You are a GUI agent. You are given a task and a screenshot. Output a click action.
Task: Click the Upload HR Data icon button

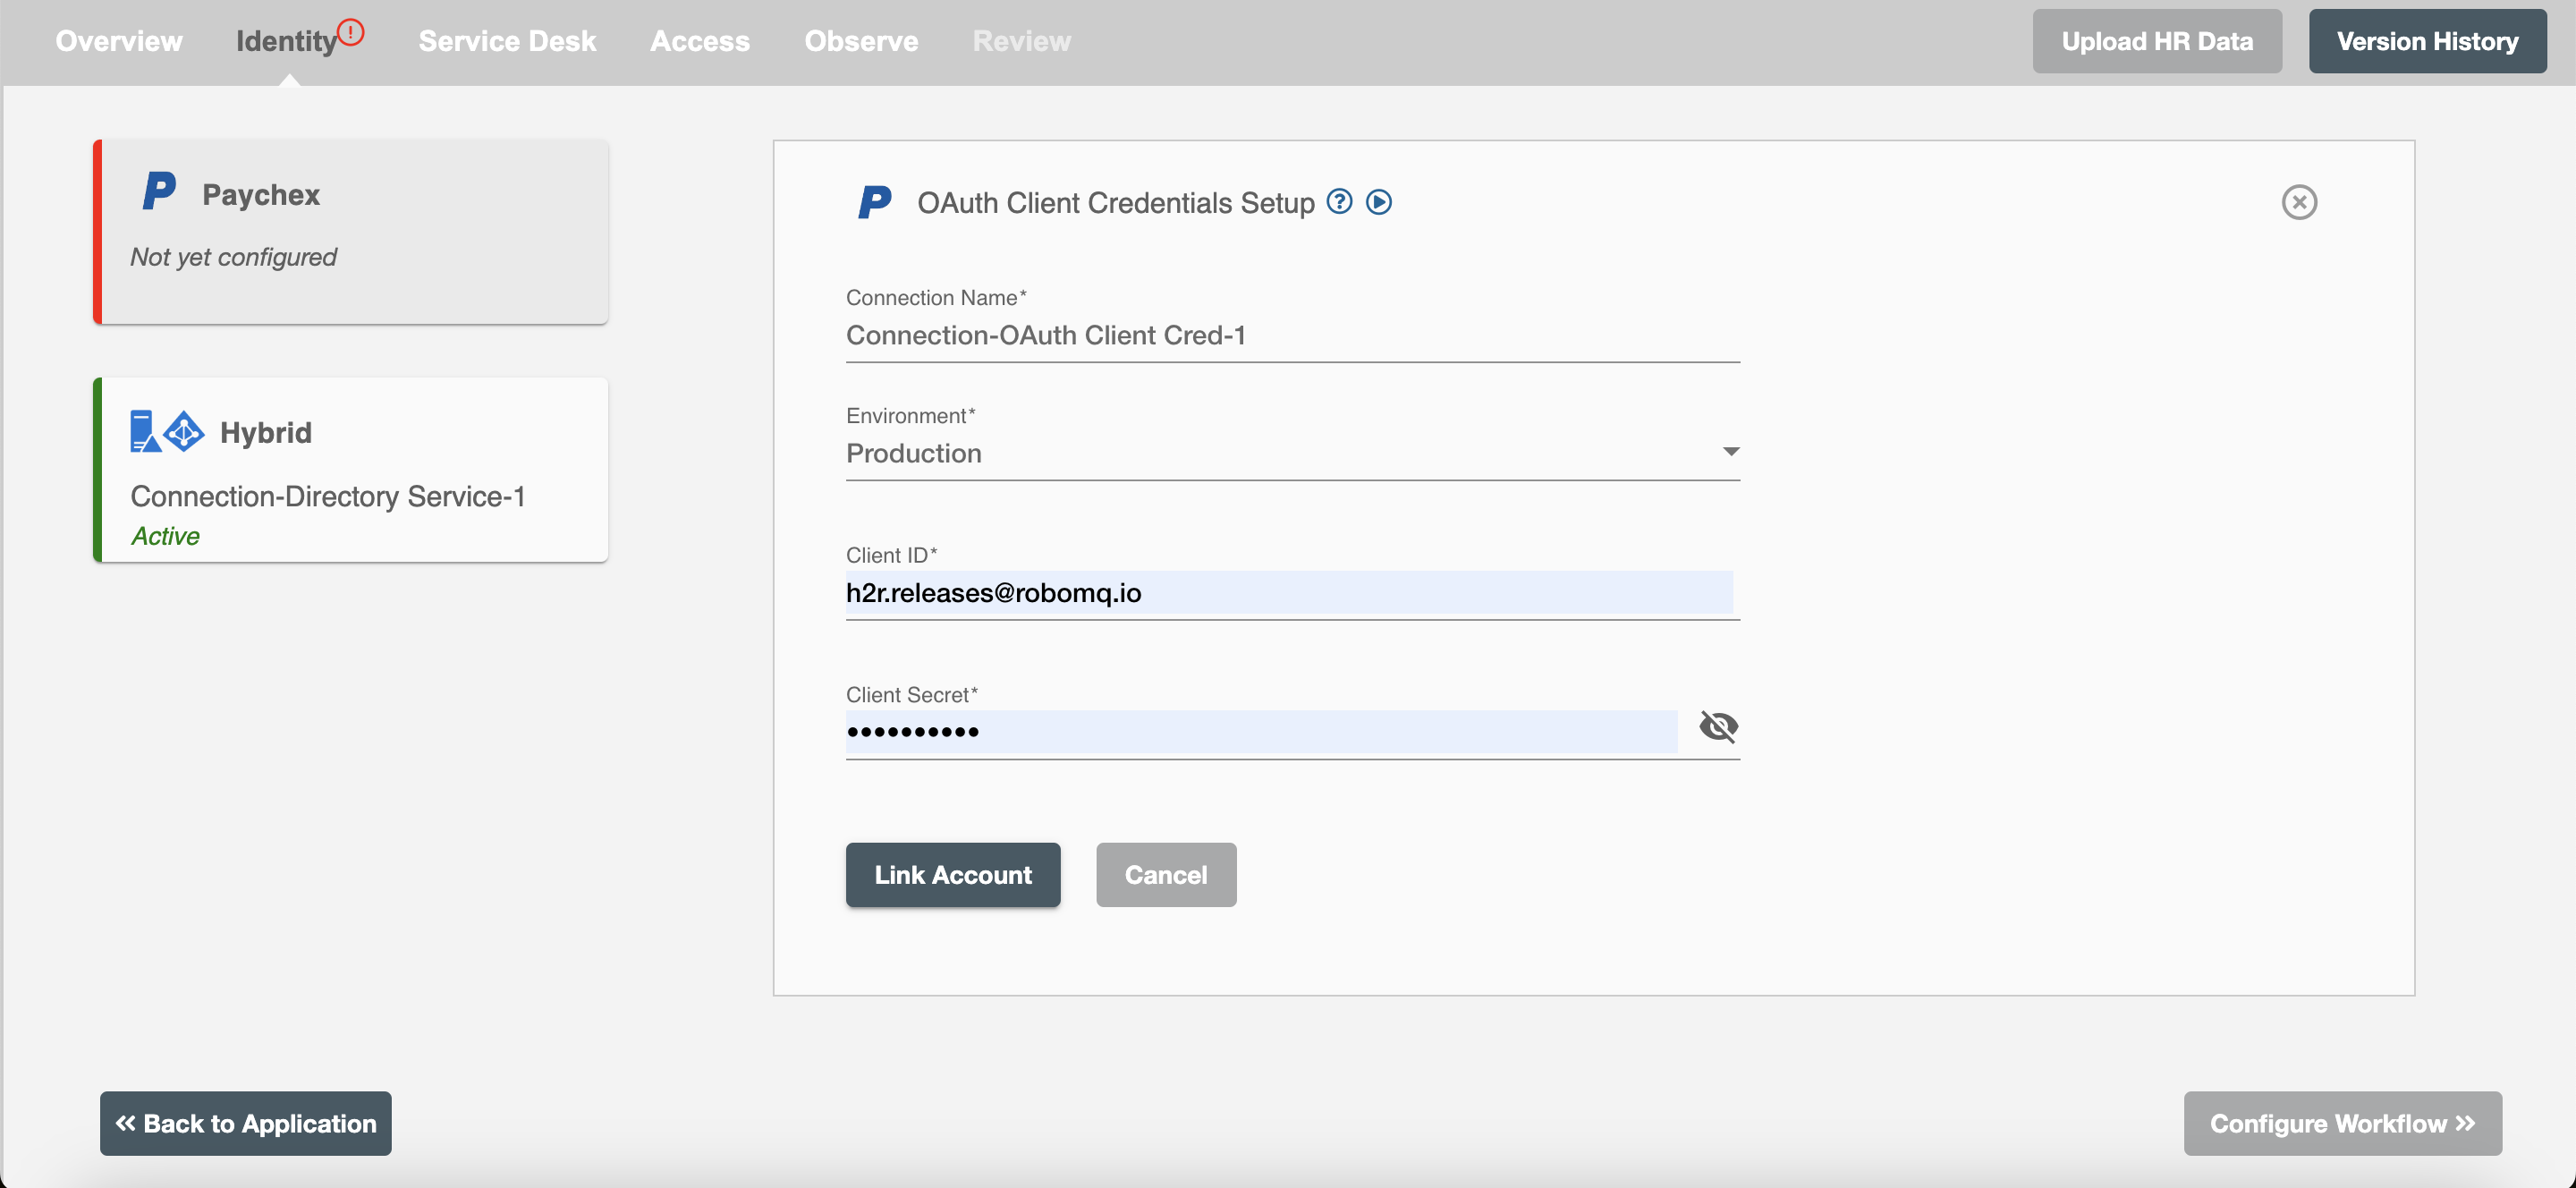[x=2157, y=41]
